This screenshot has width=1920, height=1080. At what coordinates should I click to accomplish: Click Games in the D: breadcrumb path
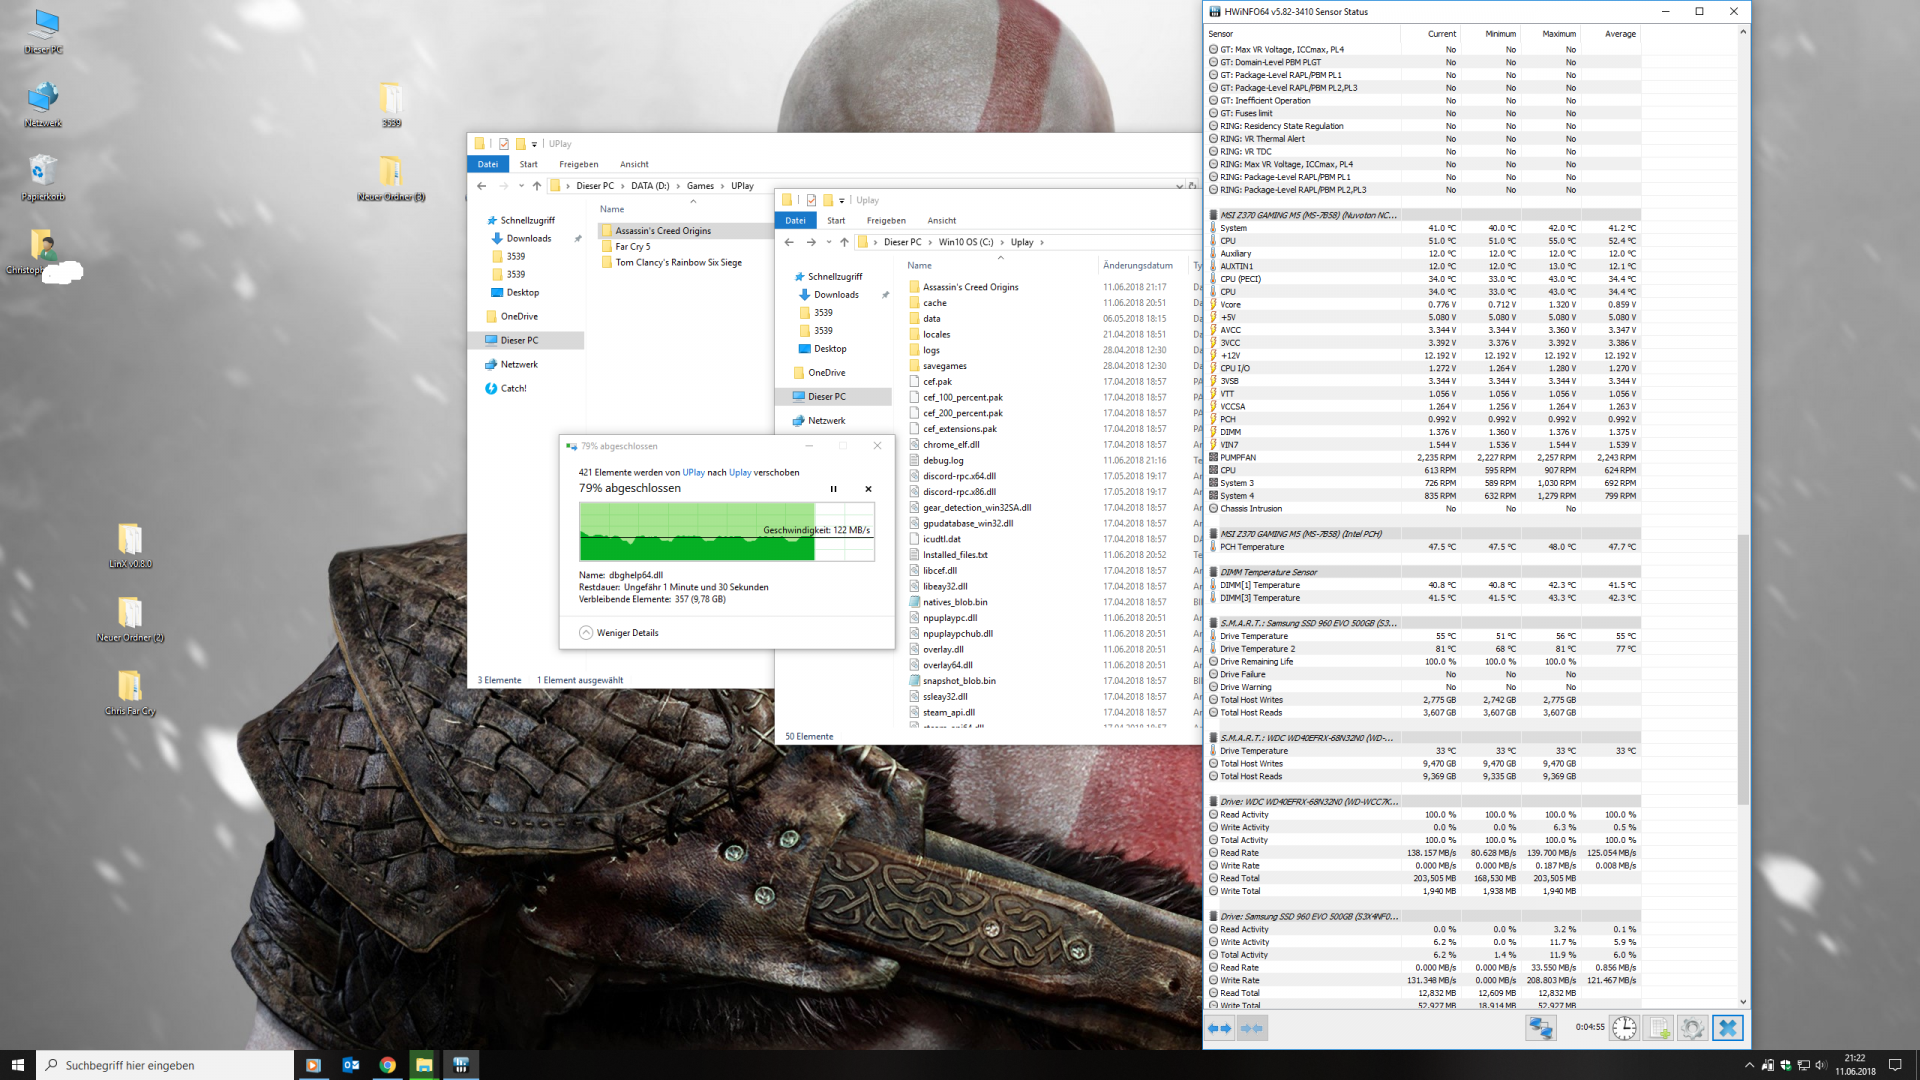coord(700,186)
